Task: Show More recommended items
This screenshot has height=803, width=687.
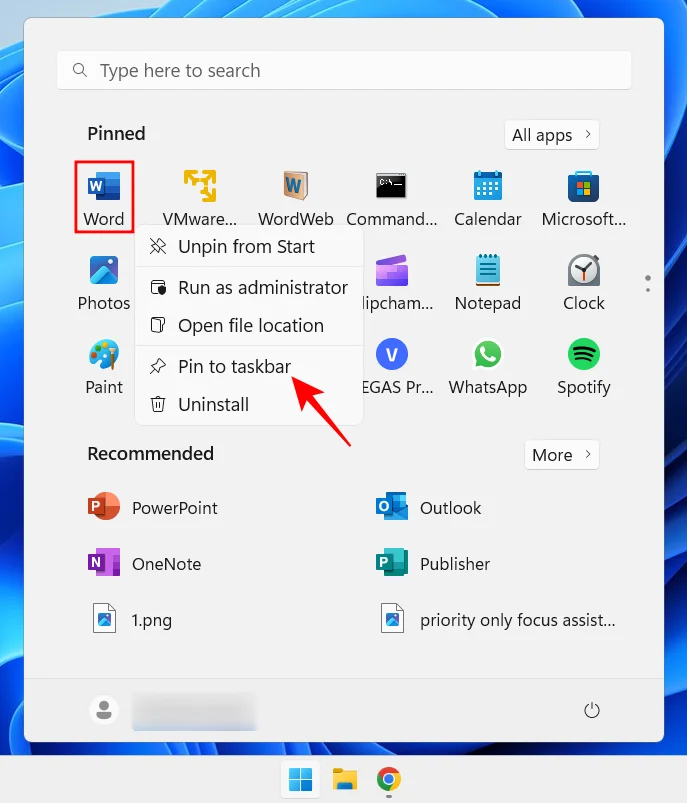Action: tap(562, 455)
